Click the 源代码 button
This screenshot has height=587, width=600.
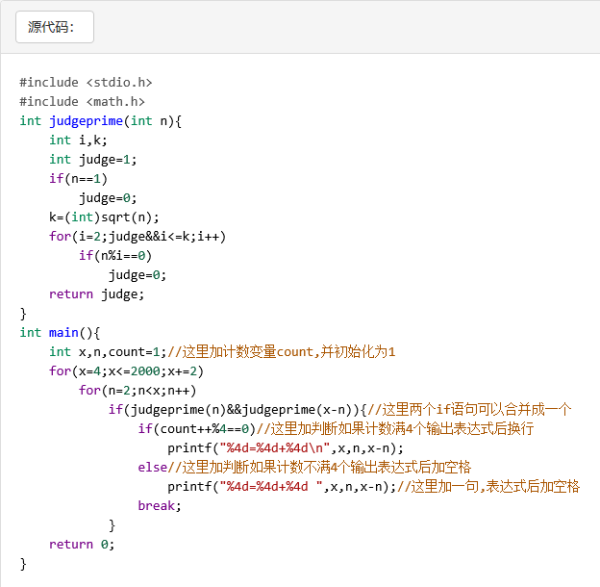tap(54, 27)
